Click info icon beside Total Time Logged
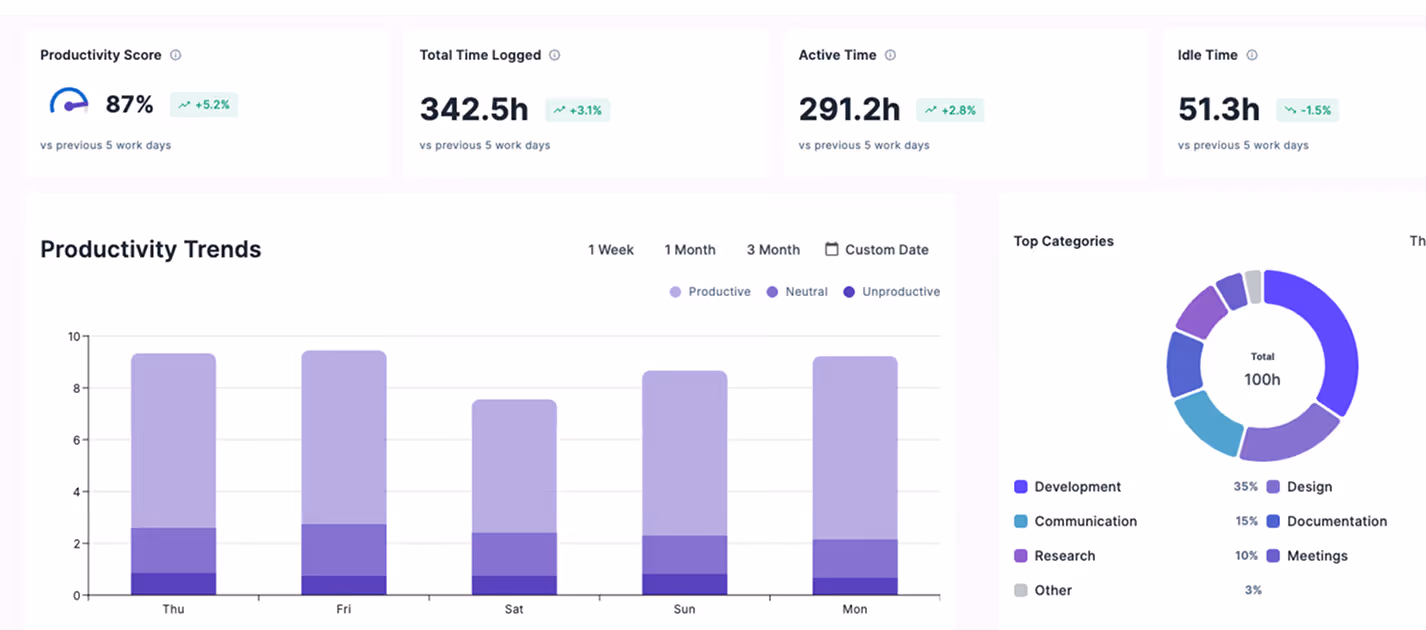Screen dimensions: 1426x630 [x=555, y=55]
